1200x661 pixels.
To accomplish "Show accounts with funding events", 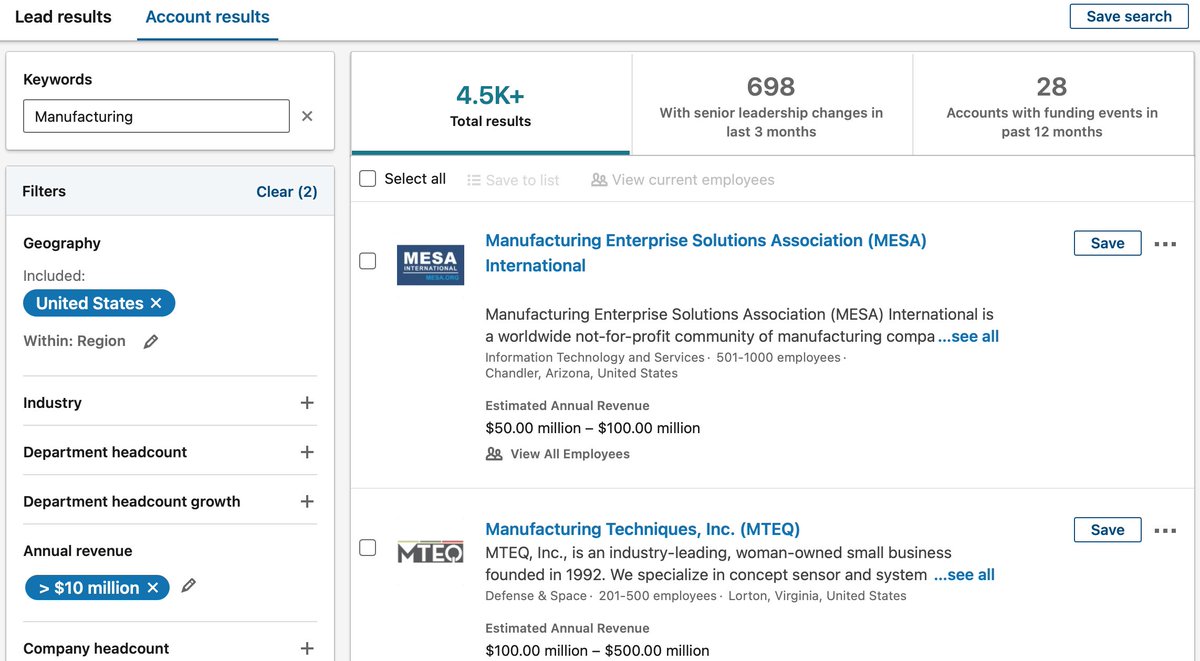I will coord(1052,104).
